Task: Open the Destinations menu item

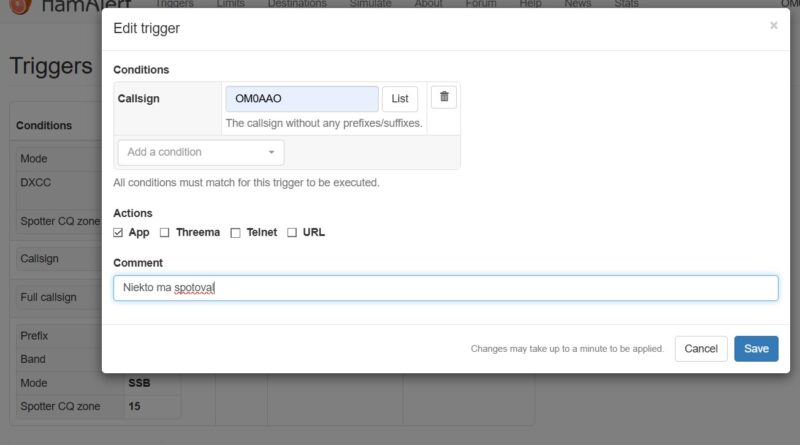Action: 297,4
